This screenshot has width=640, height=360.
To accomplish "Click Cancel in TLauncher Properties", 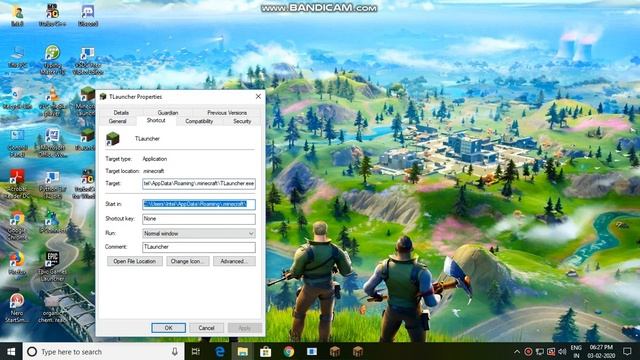I will point(206,328).
